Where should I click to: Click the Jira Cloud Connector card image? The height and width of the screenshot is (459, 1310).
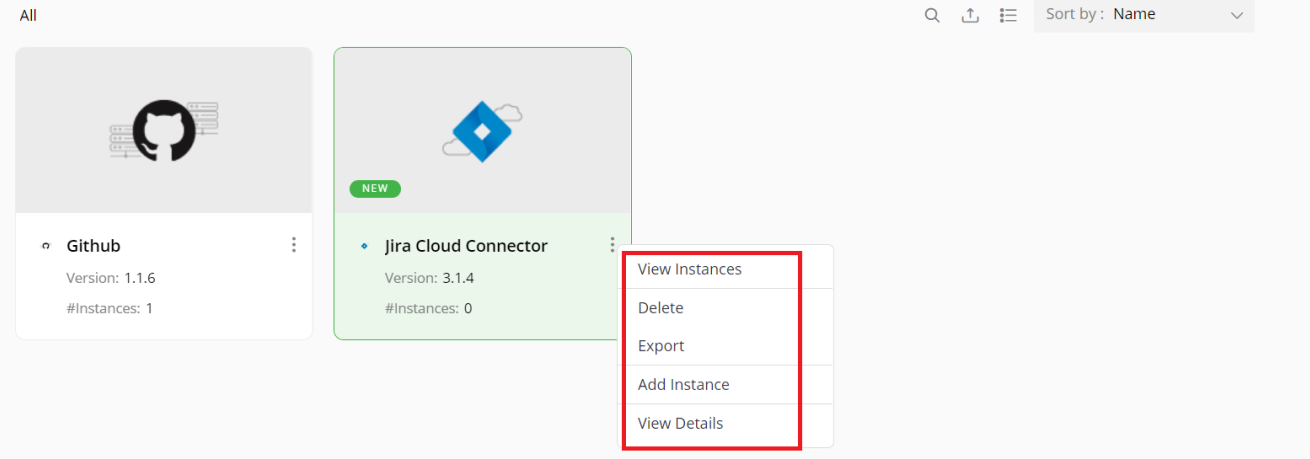tap(483, 131)
